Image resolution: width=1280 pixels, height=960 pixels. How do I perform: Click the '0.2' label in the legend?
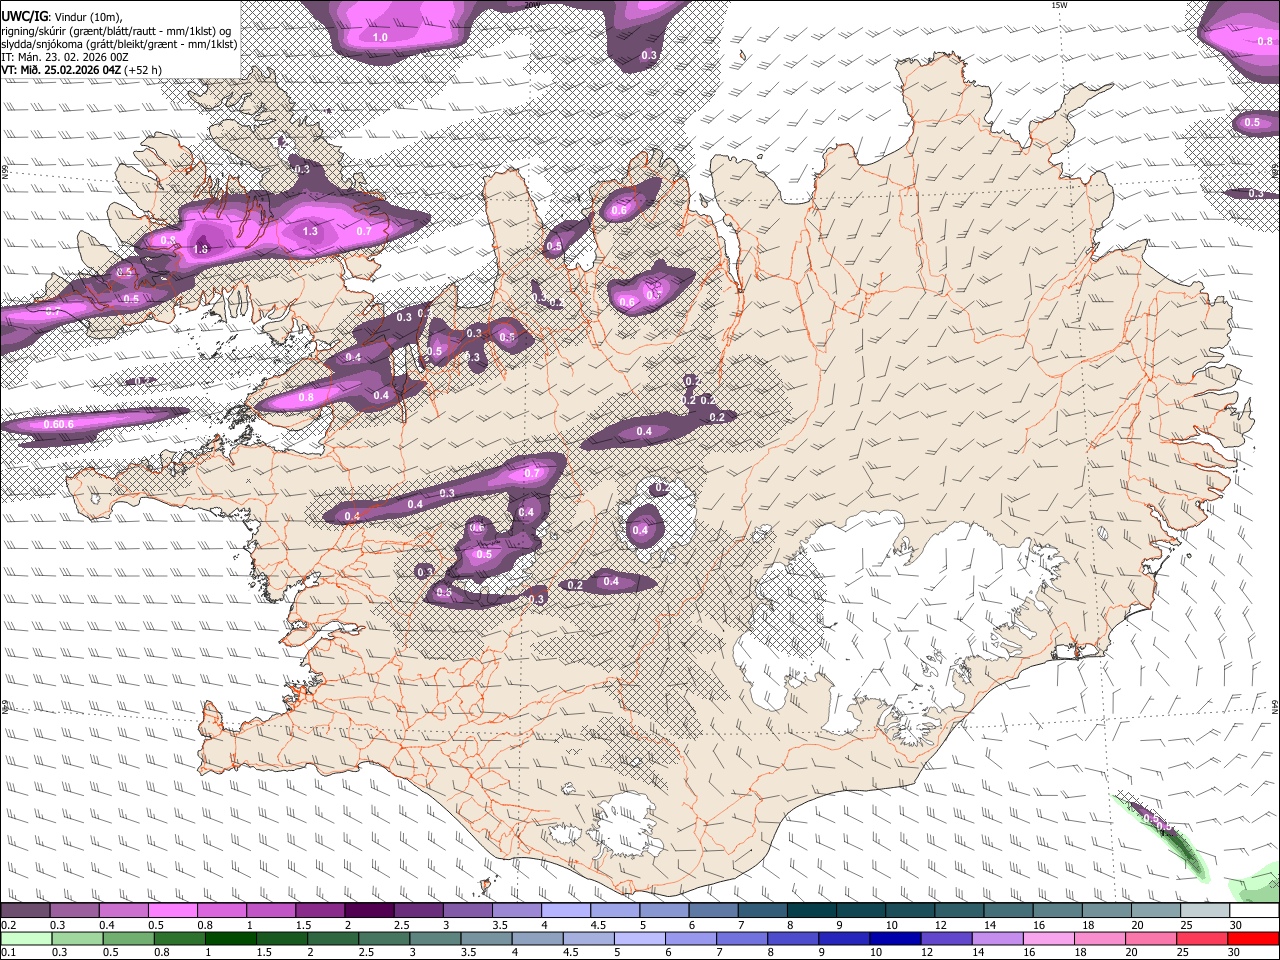click(7, 925)
